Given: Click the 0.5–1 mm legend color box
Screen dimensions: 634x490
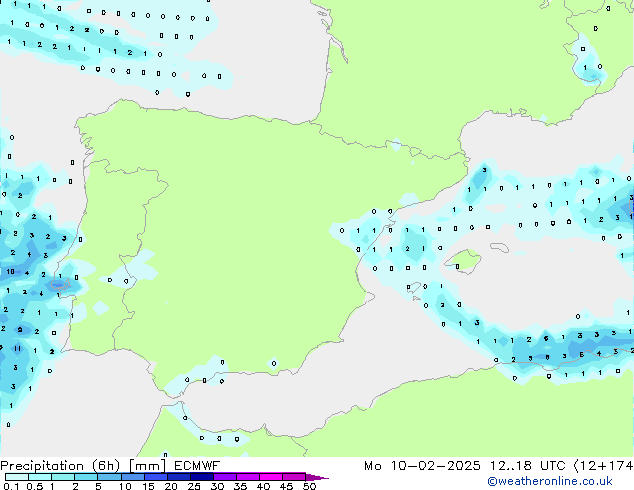Looking at the screenshot, I should click(x=40, y=477).
